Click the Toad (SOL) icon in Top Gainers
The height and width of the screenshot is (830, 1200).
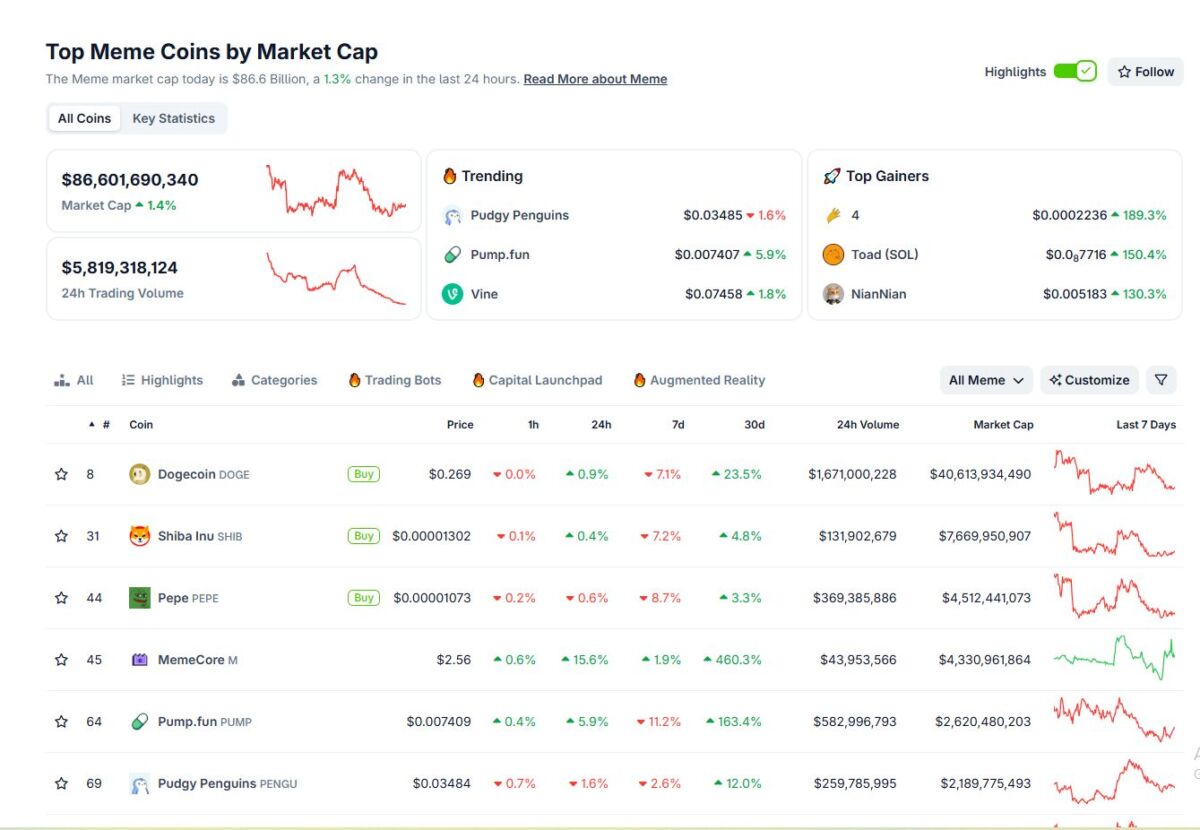pyautogui.click(x=833, y=255)
